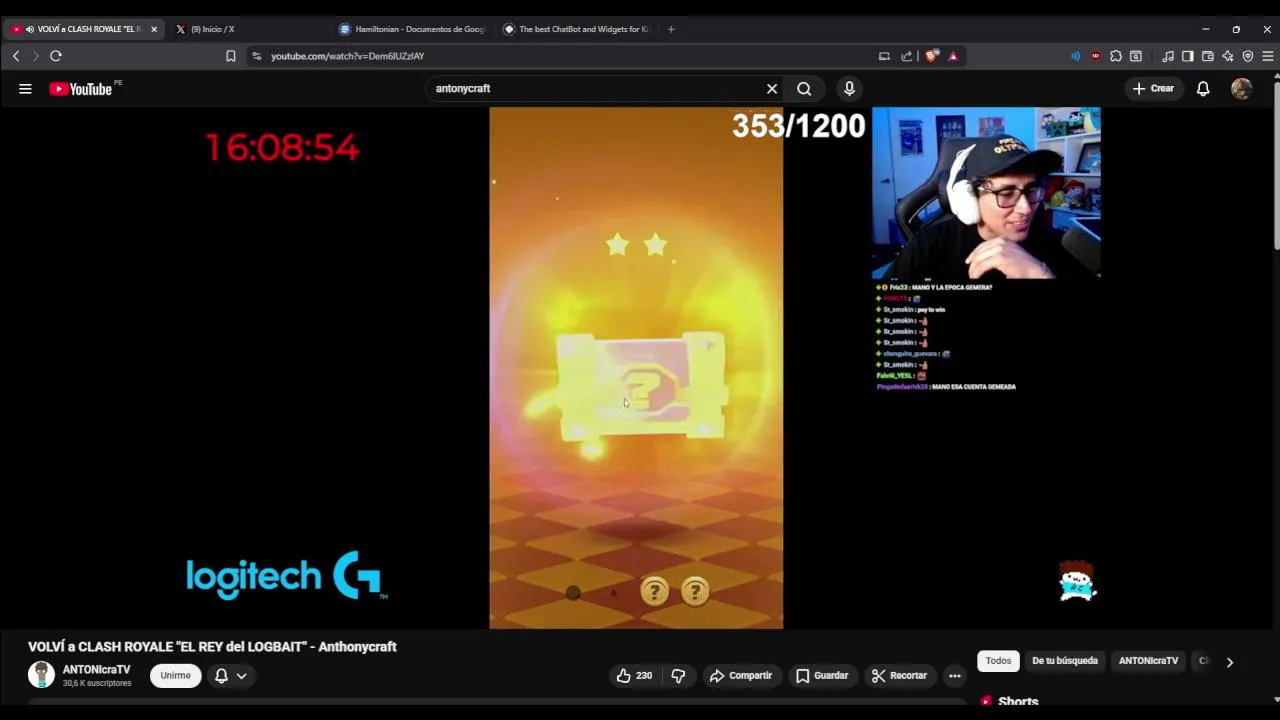Select the De tu búsqueda chip
Screen dimensions: 1280x720
[x=1065, y=661]
